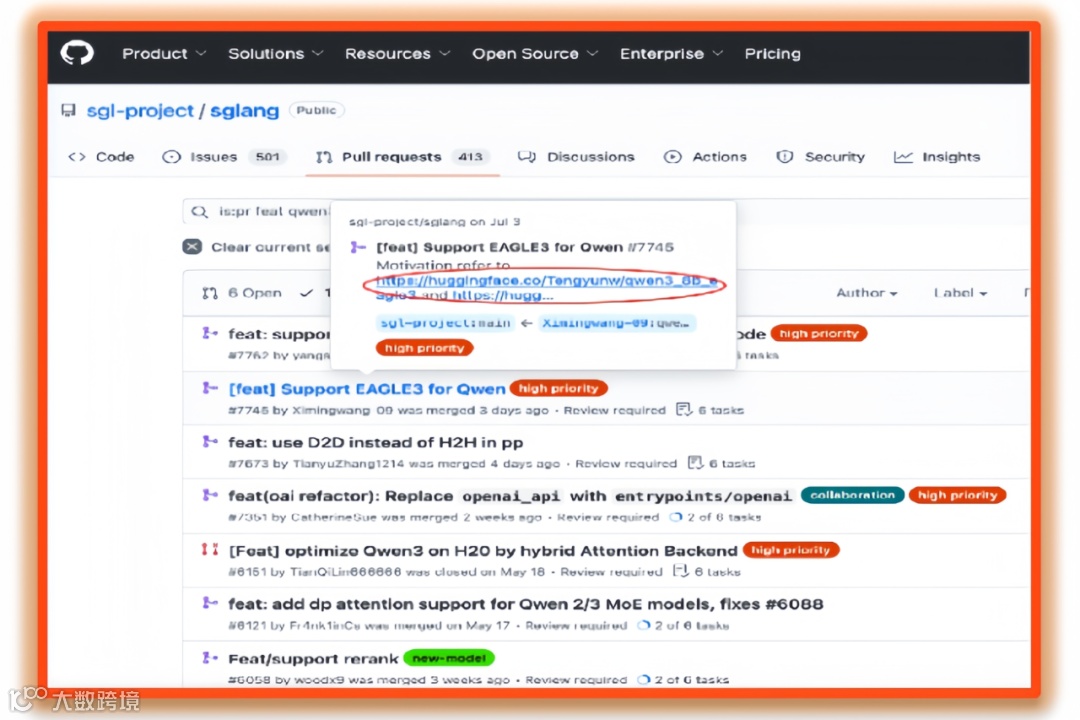Open the huggingface.co Tengyunw link in popup
1080x720 pixels.
click(x=547, y=280)
